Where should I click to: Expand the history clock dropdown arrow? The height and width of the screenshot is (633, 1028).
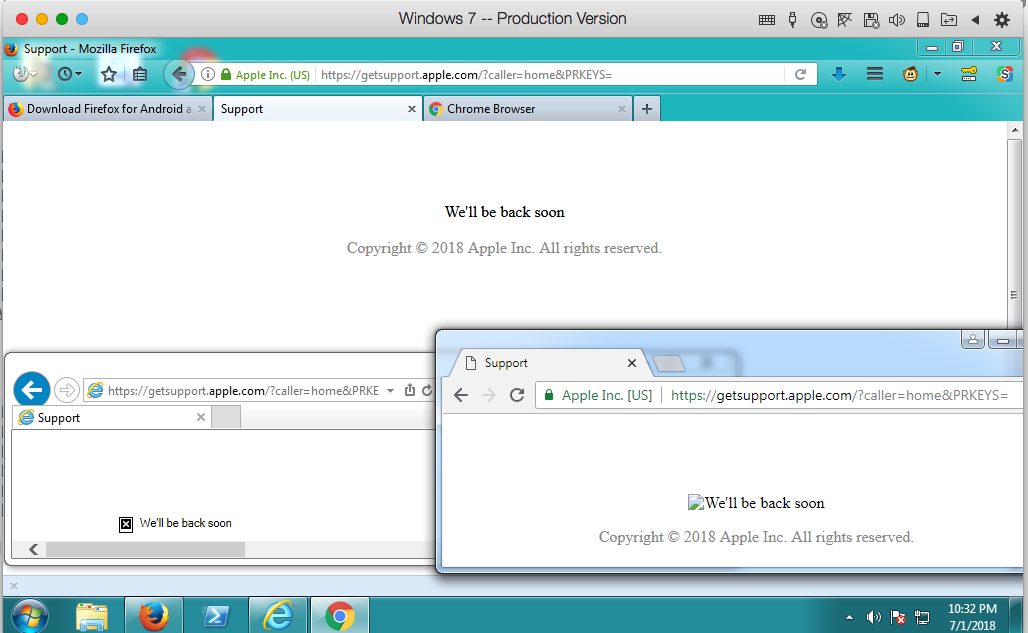pyautogui.click(x=79, y=74)
